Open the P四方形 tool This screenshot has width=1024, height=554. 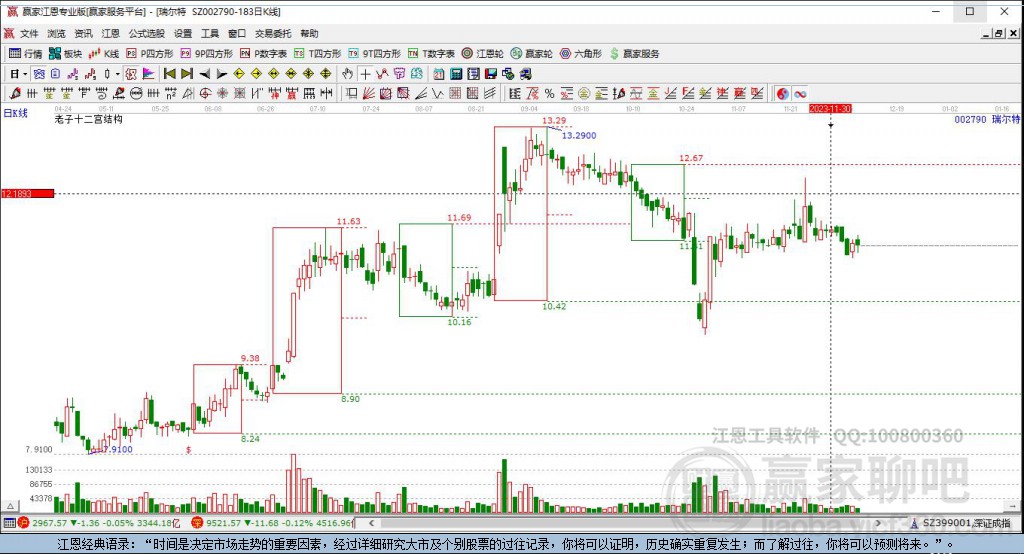(150, 54)
